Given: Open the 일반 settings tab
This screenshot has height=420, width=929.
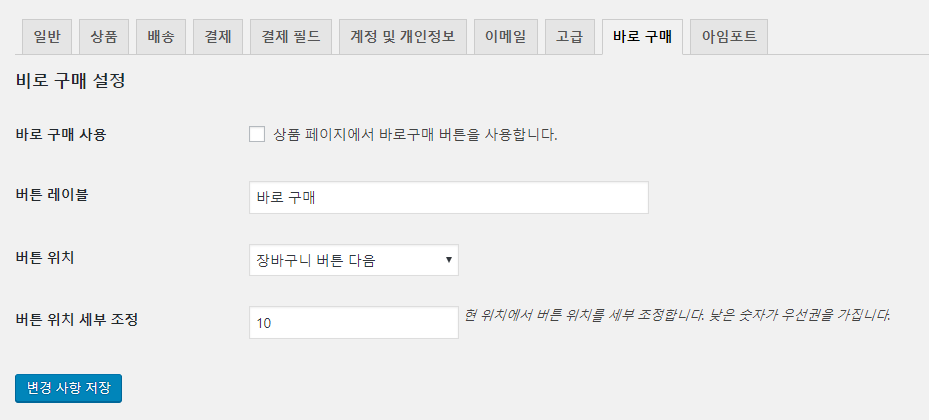Looking at the screenshot, I should click(46, 38).
